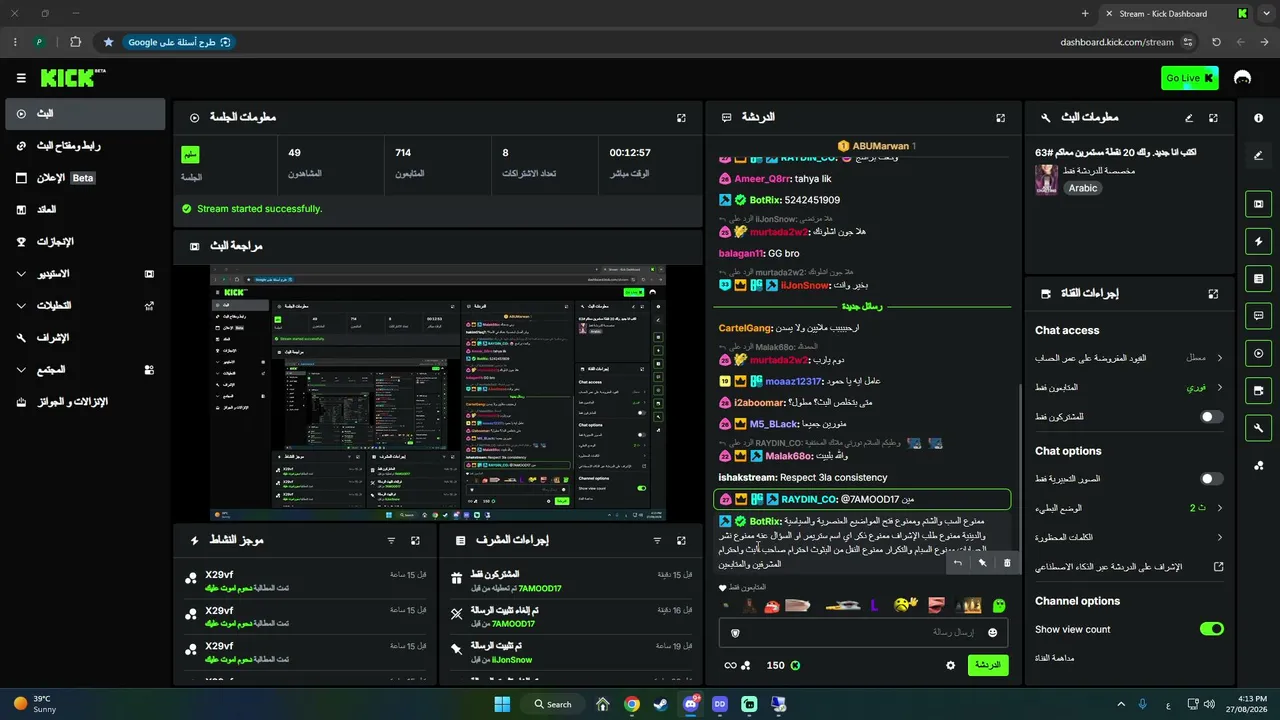Expand the stream info panel (معلومات البث)

1213,117
